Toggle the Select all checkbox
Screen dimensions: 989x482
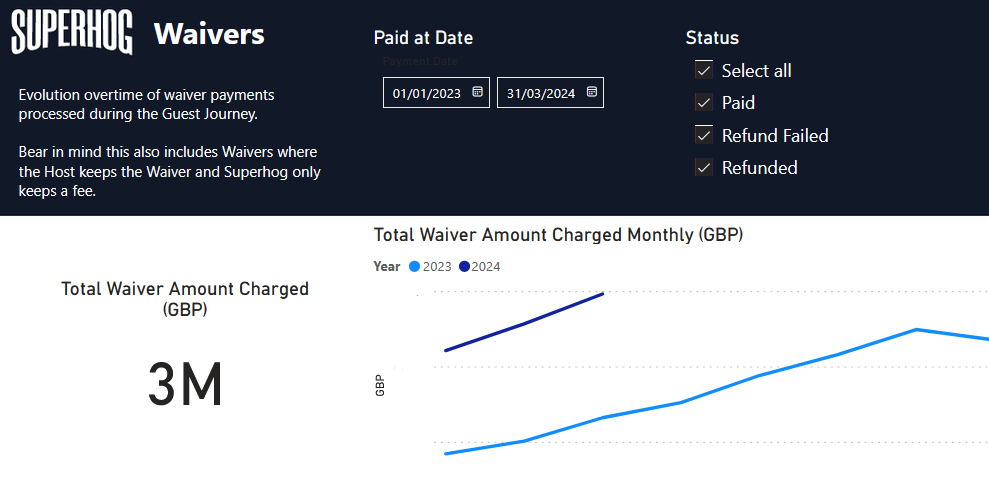click(704, 70)
